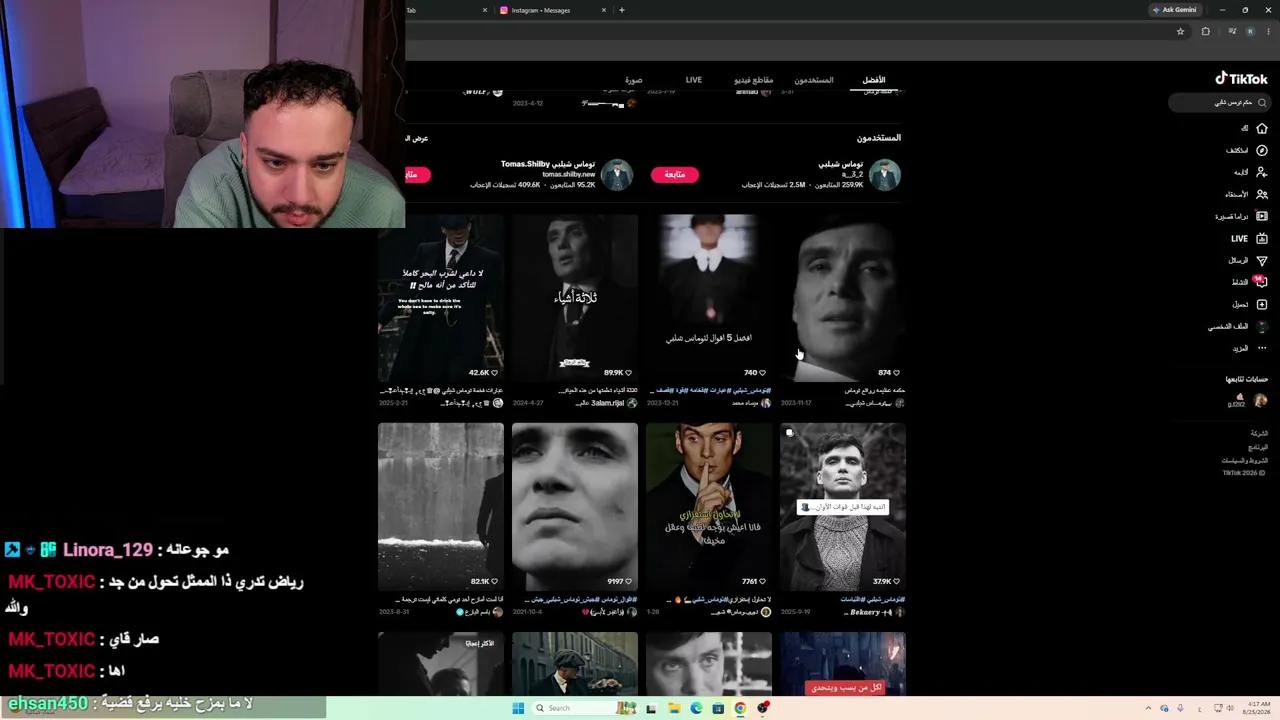Image resolution: width=1280 pixels, height=720 pixels.
Task: Select the صورة (Photo) results tab
Action: pyautogui.click(x=634, y=80)
